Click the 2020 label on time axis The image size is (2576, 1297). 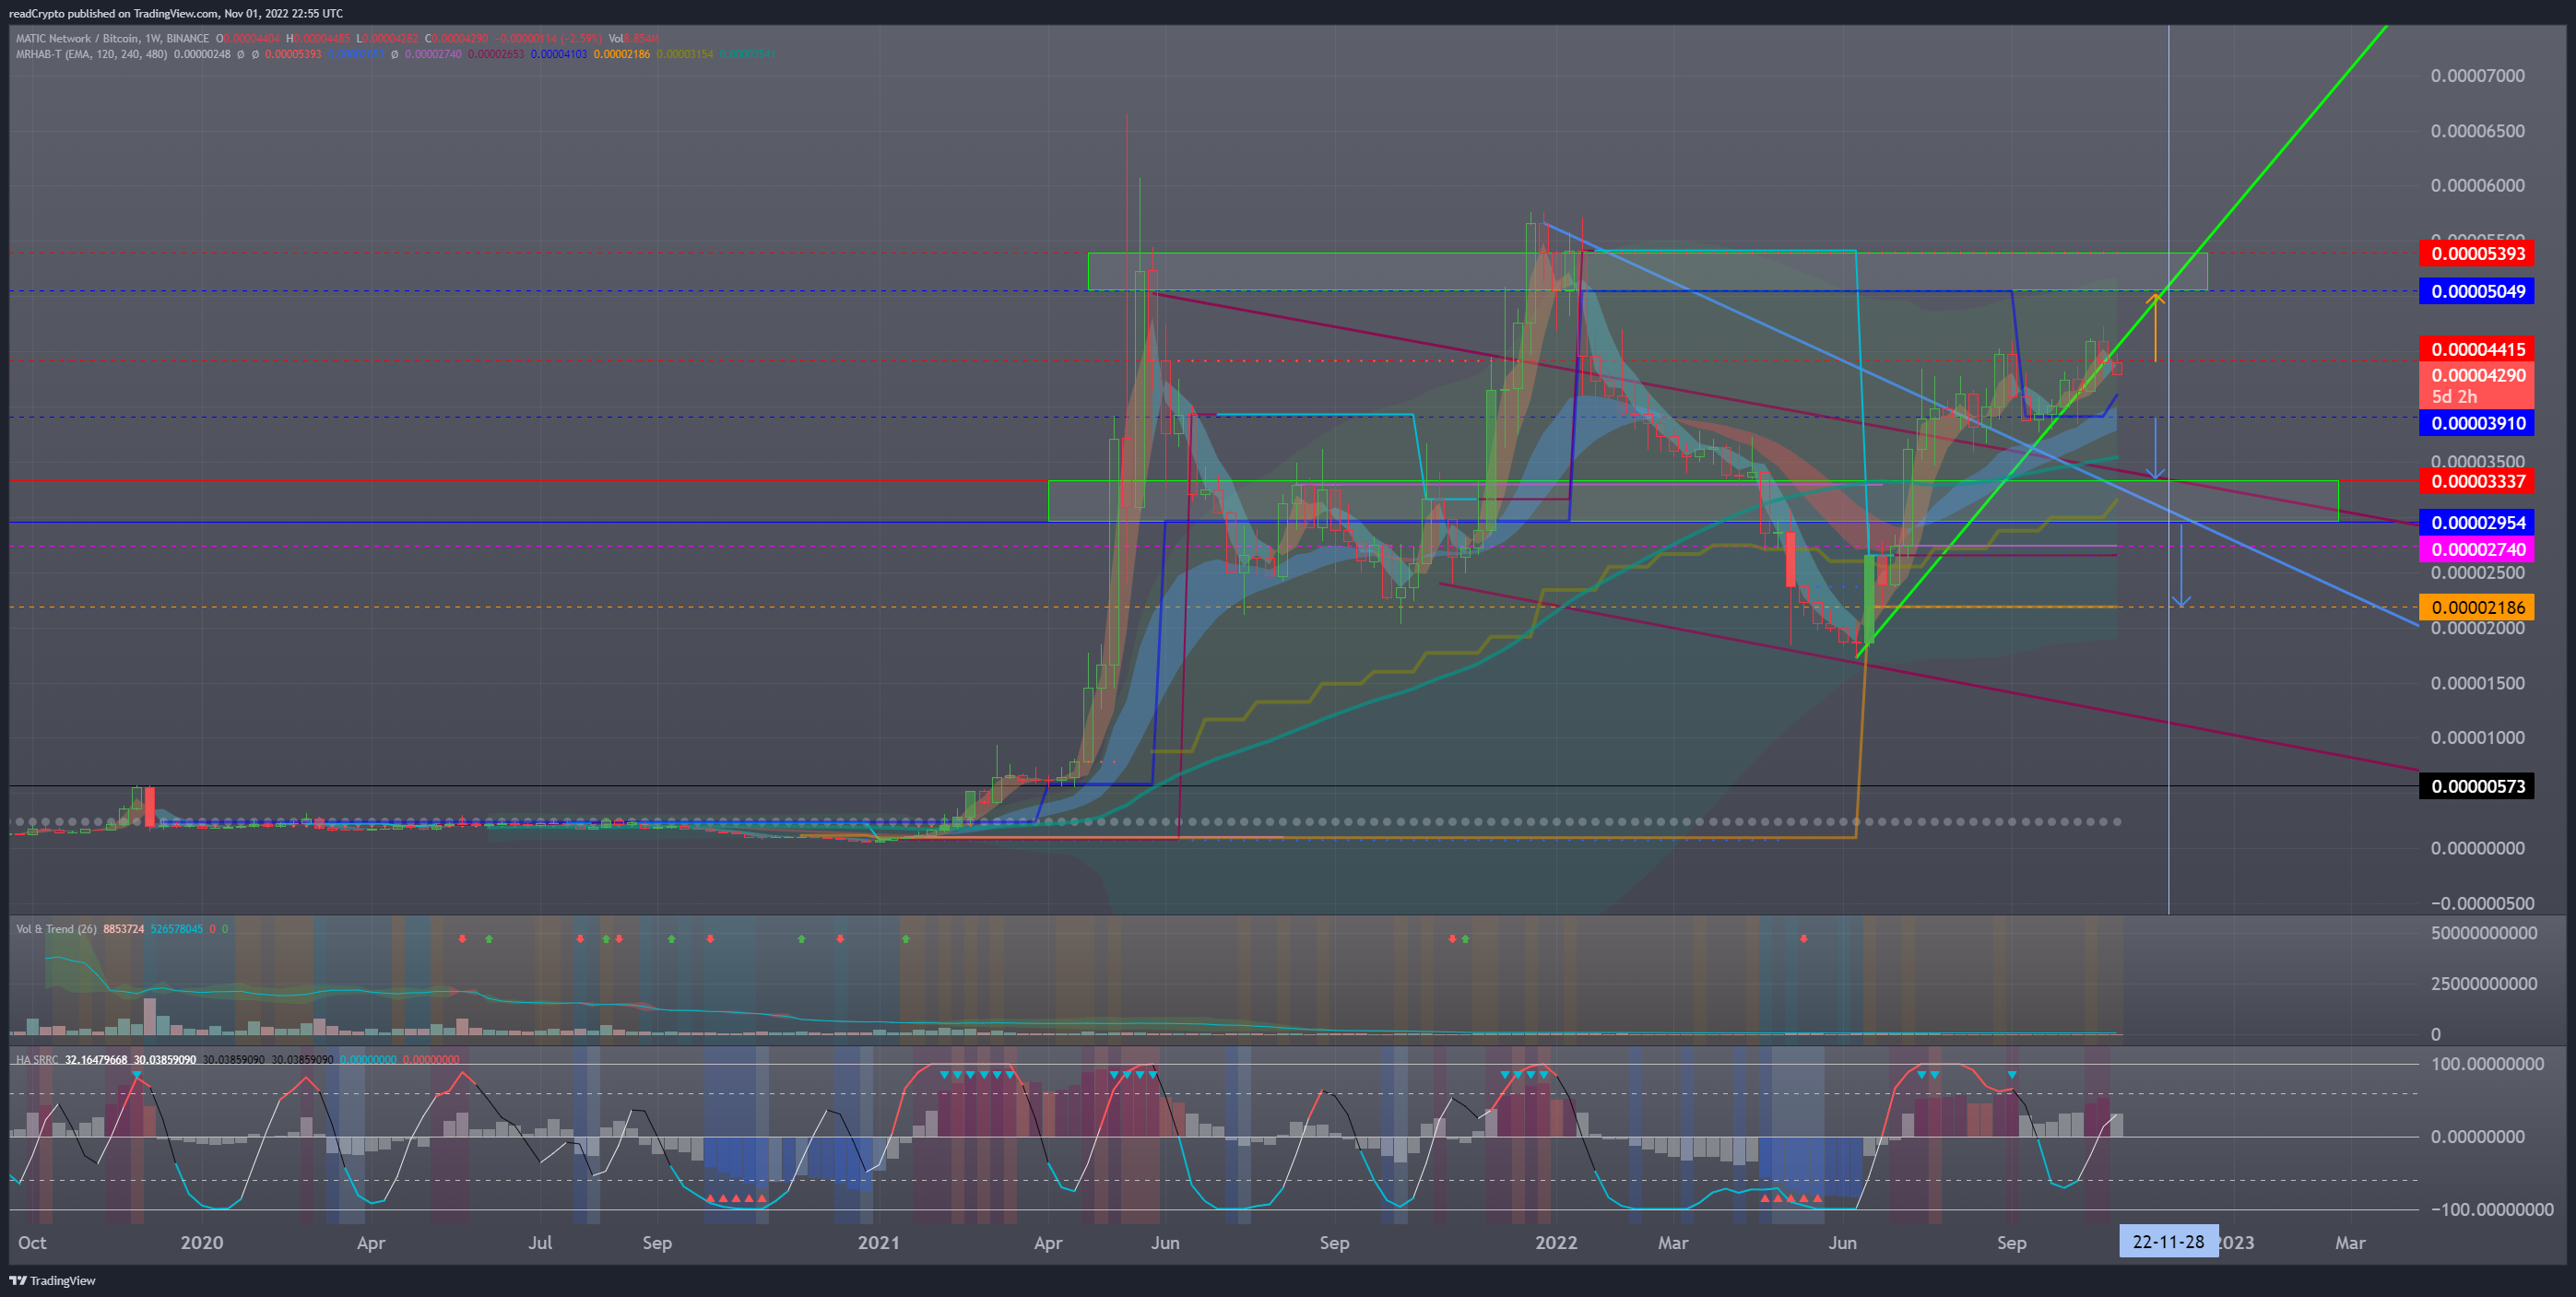[201, 1242]
